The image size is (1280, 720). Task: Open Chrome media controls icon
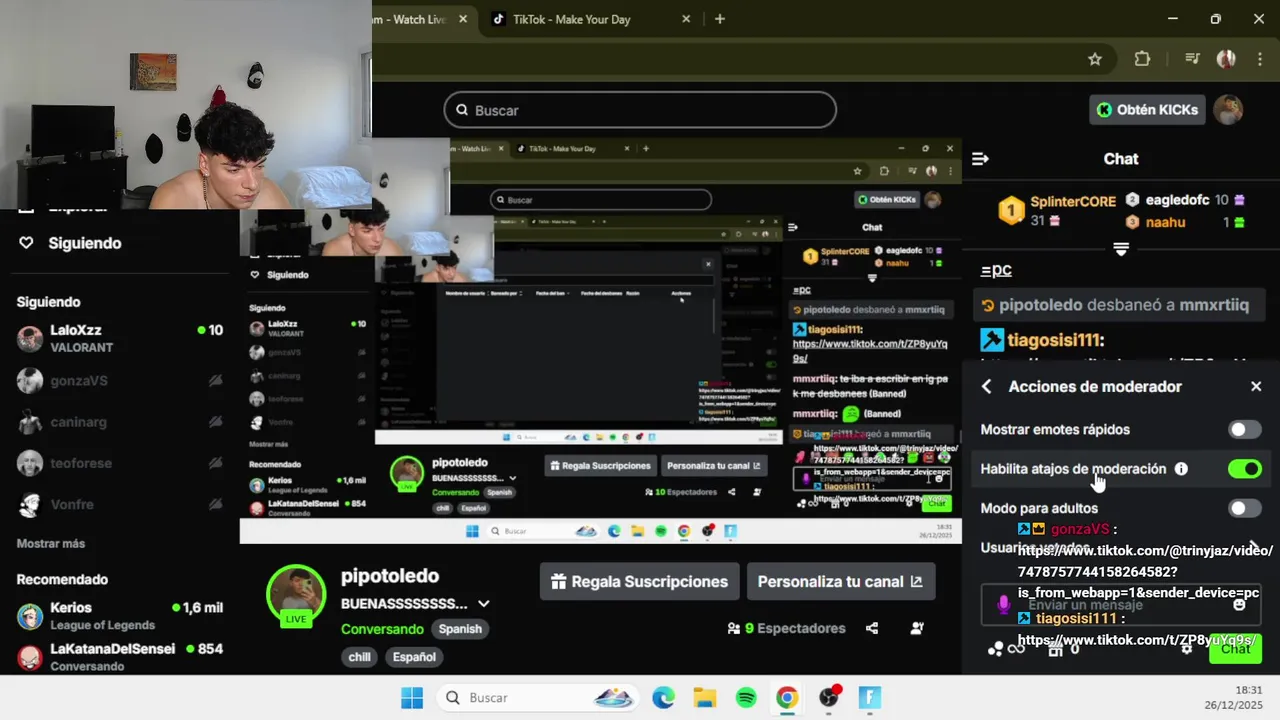[1191, 59]
